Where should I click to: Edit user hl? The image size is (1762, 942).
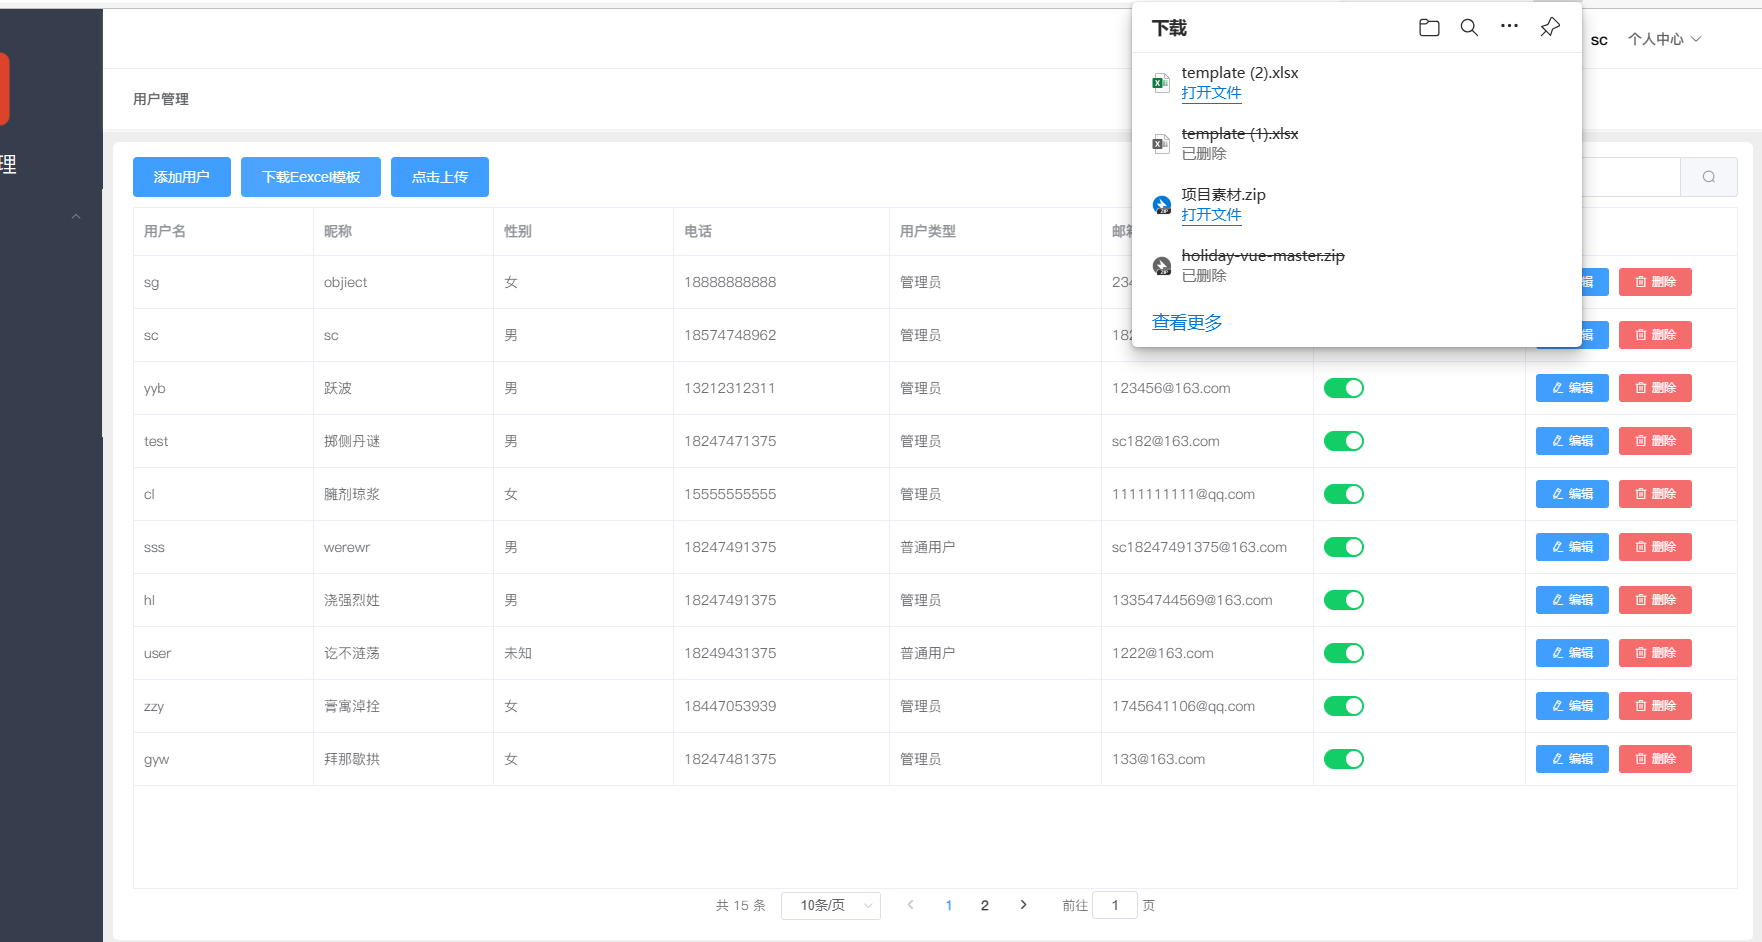tap(1572, 600)
